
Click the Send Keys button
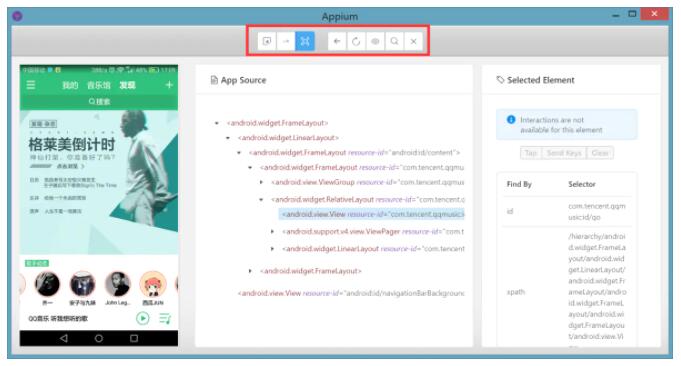point(564,153)
